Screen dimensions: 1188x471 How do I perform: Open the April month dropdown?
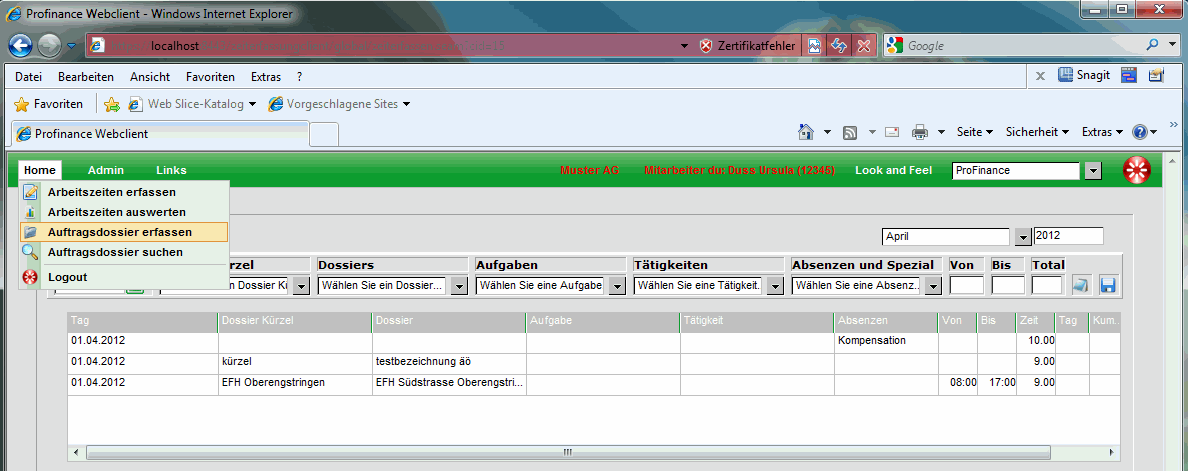pyautogui.click(x=1022, y=237)
